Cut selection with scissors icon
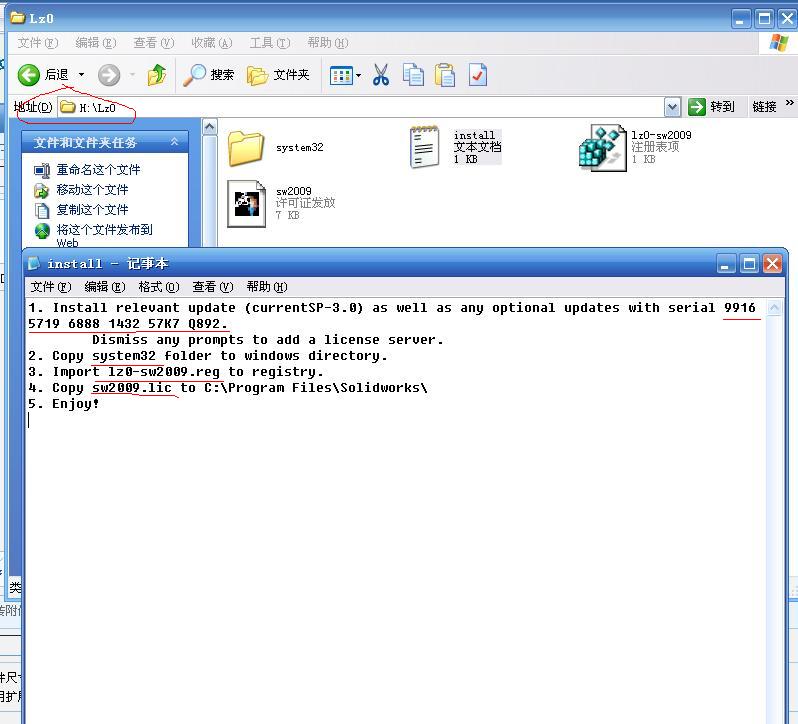The image size is (798, 724). point(381,75)
